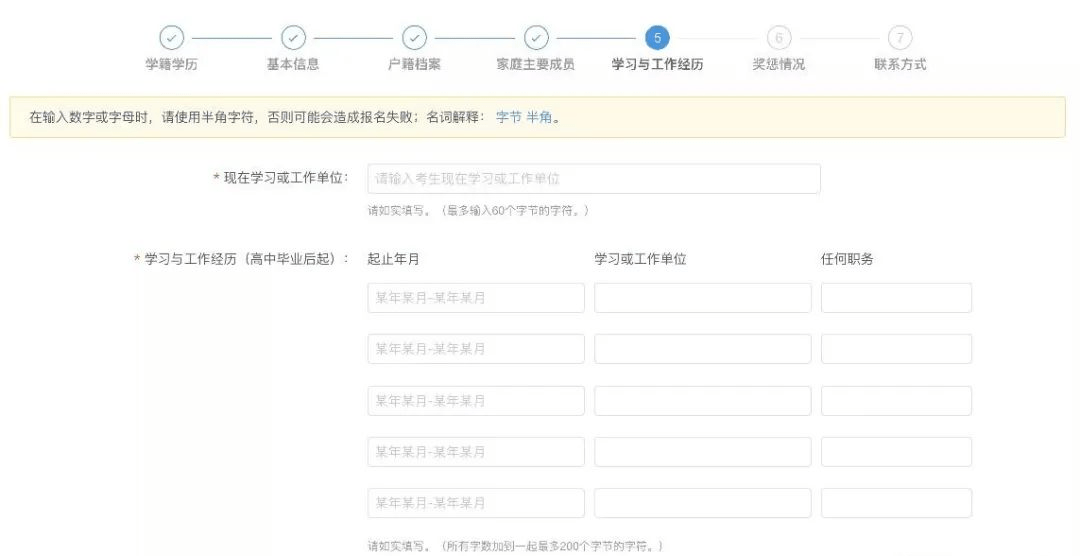
Task: Click the step 6 circle for 奖惩情况
Action: click(x=778, y=38)
